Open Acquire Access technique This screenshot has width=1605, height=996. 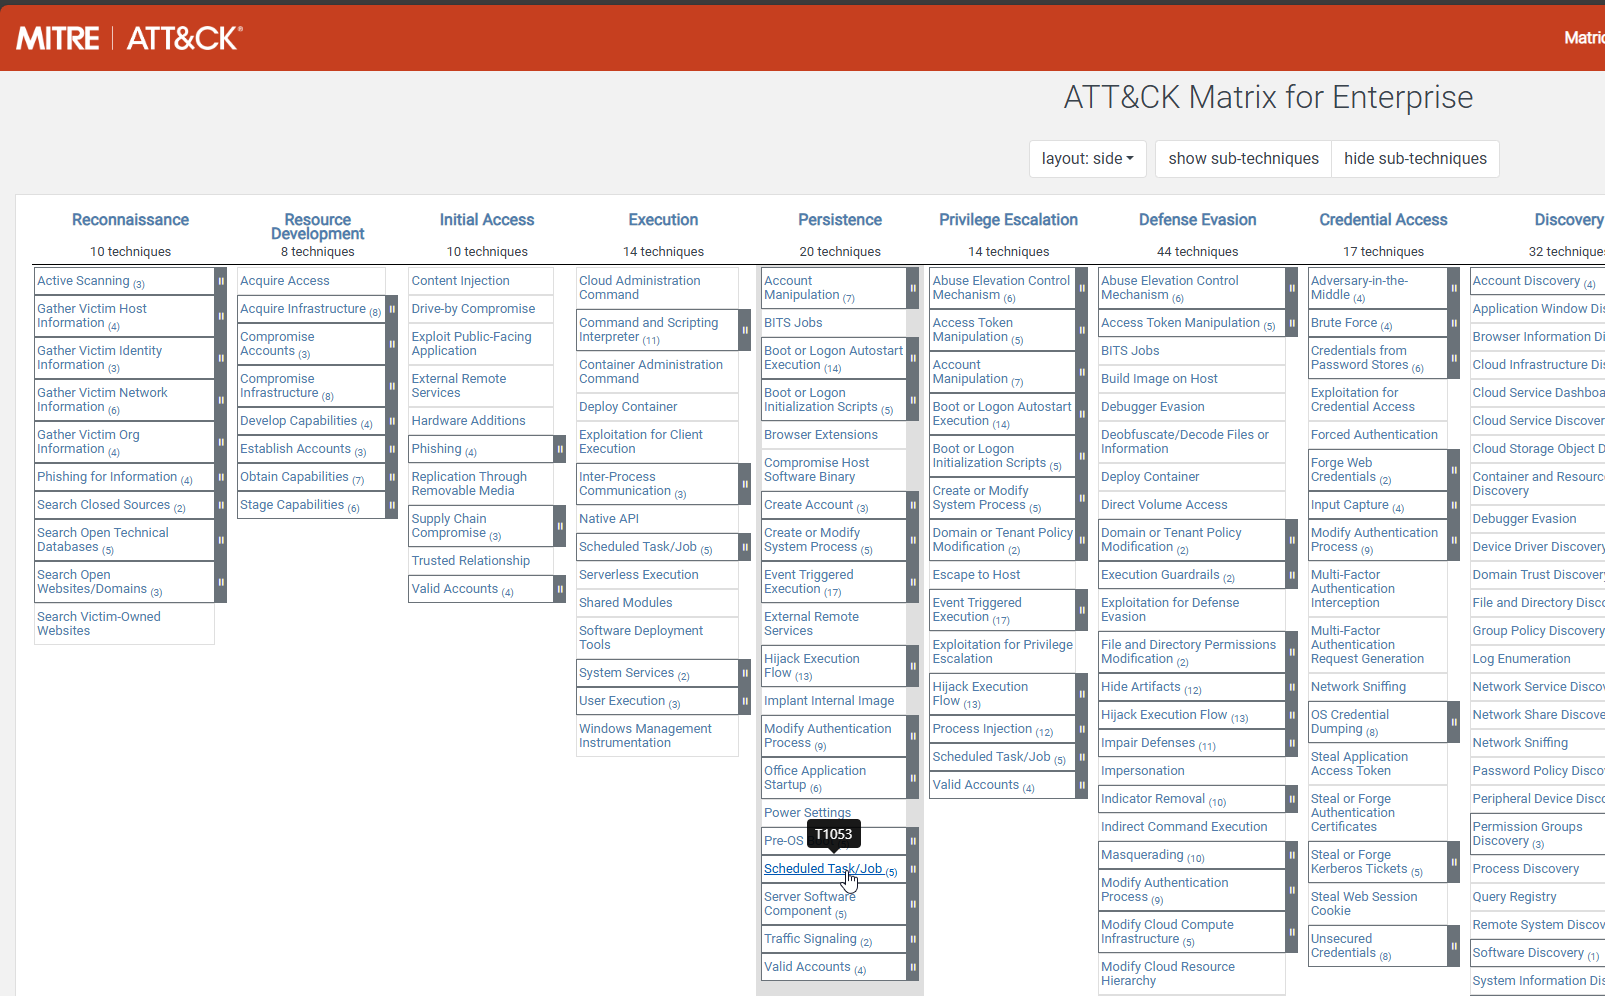284,281
